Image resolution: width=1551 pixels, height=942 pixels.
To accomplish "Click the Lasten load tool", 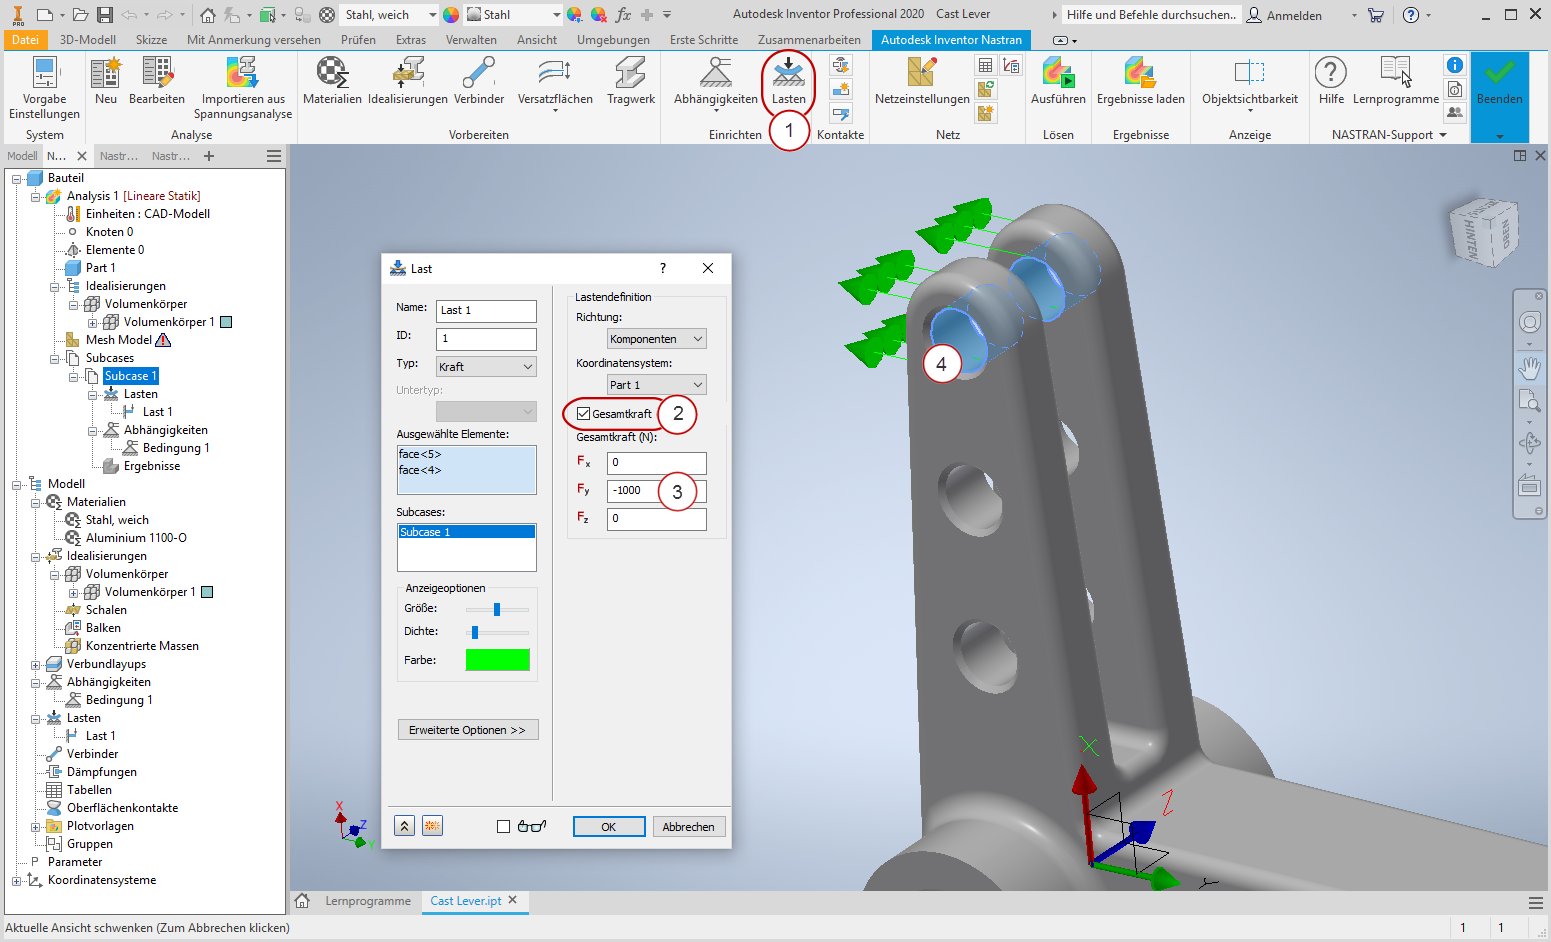I will coord(788,81).
